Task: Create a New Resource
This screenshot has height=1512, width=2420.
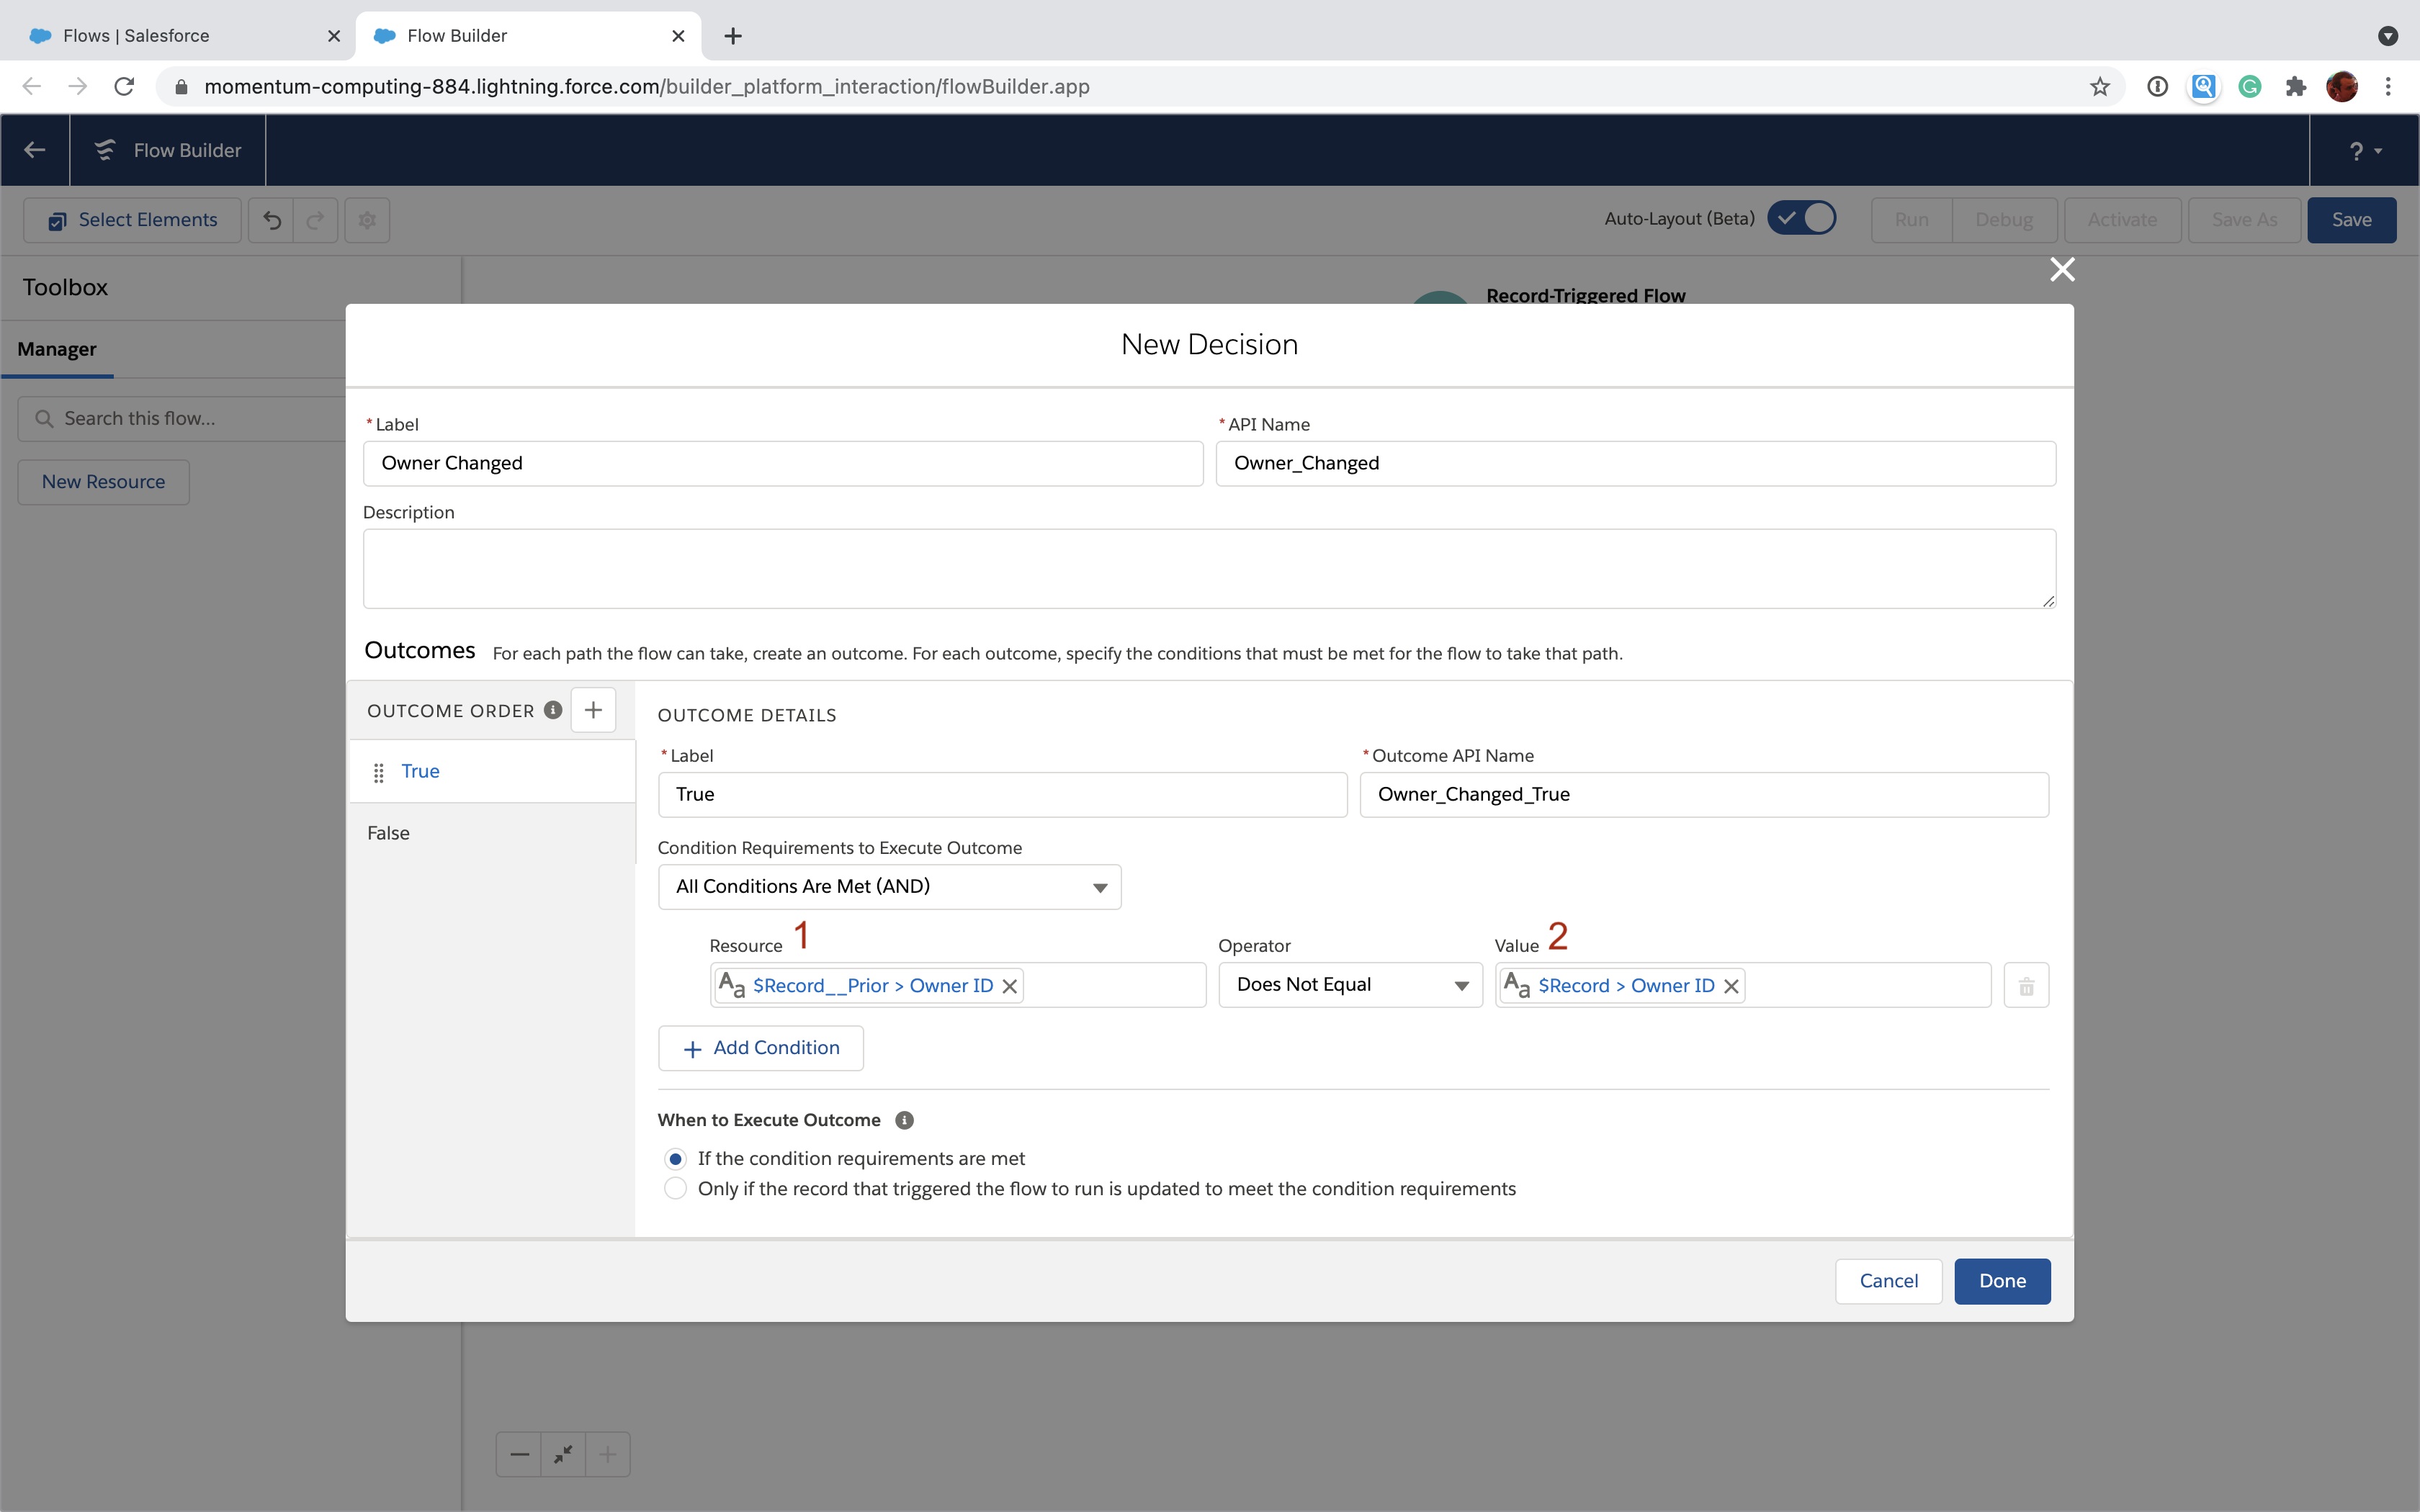Action: click(103, 481)
